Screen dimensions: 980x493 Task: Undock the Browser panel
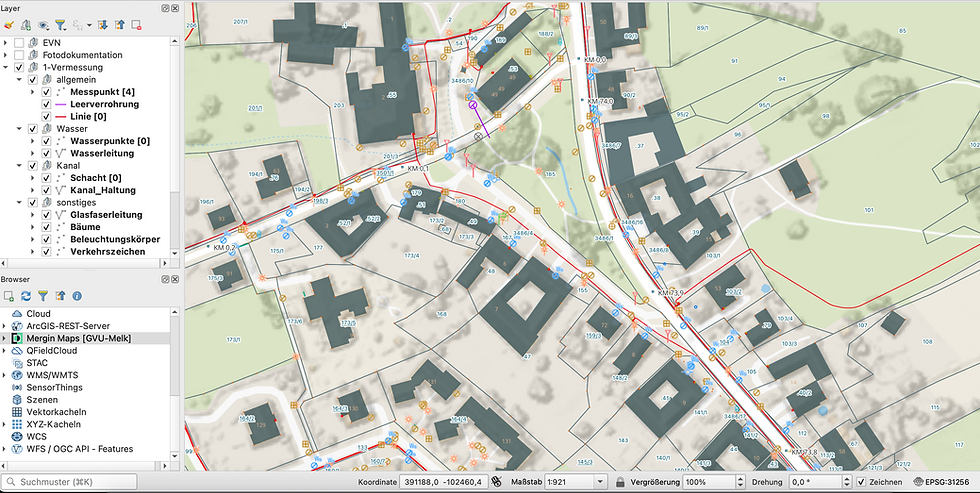(x=165, y=279)
